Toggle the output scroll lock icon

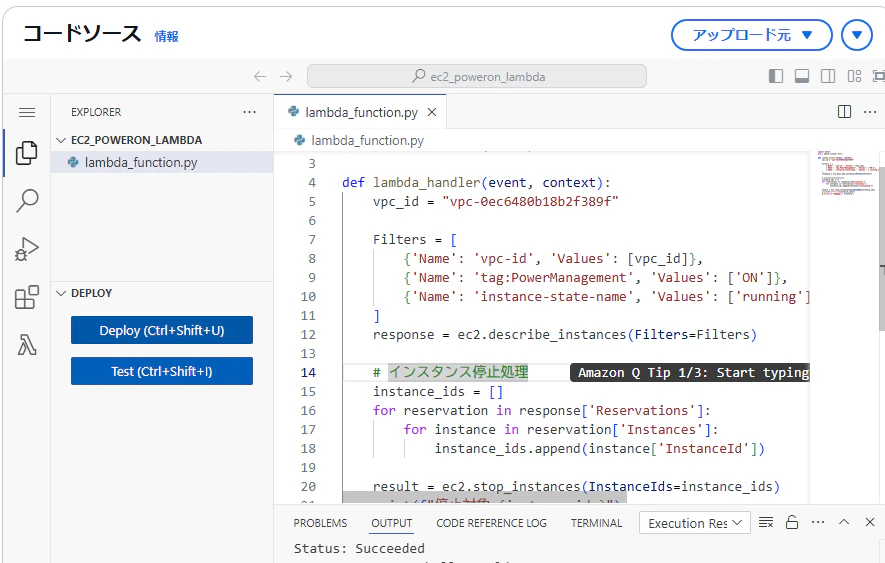pyautogui.click(x=792, y=522)
